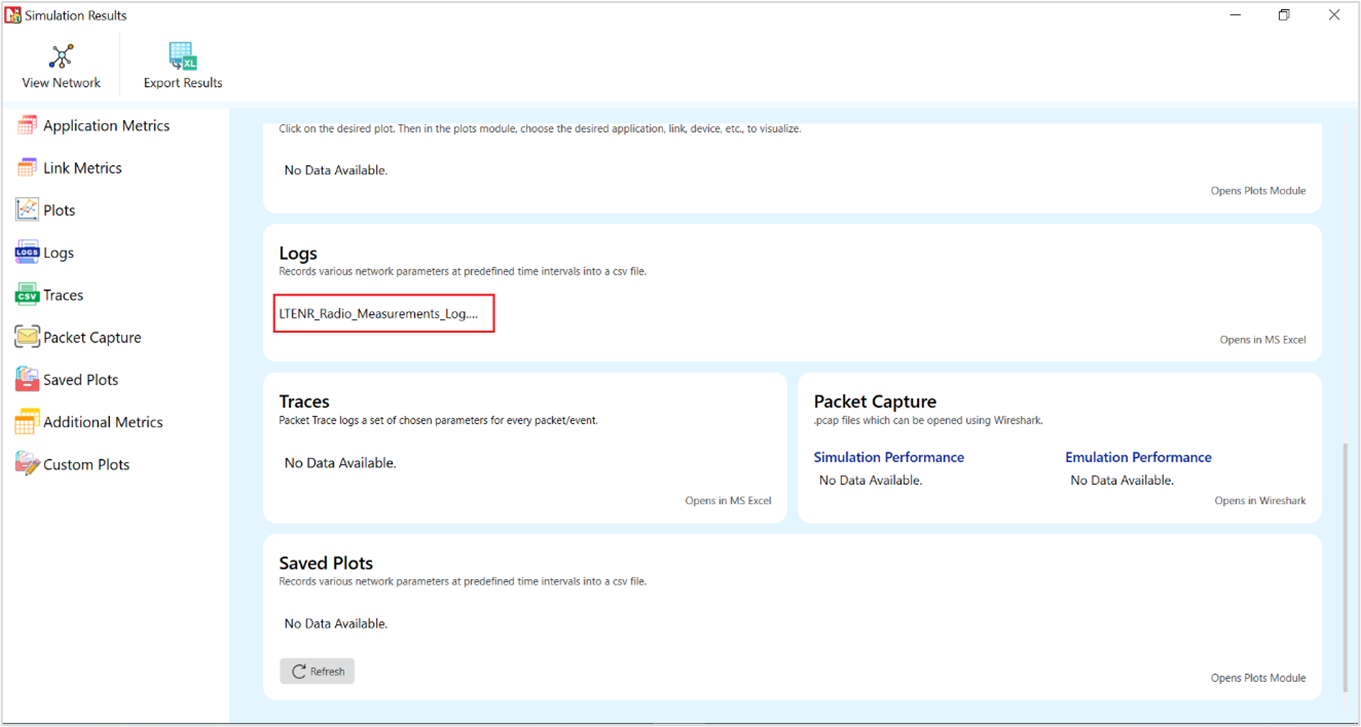Click the Saved Plots sidebar icon
The height and width of the screenshot is (727, 1361).
click(27, 380)
